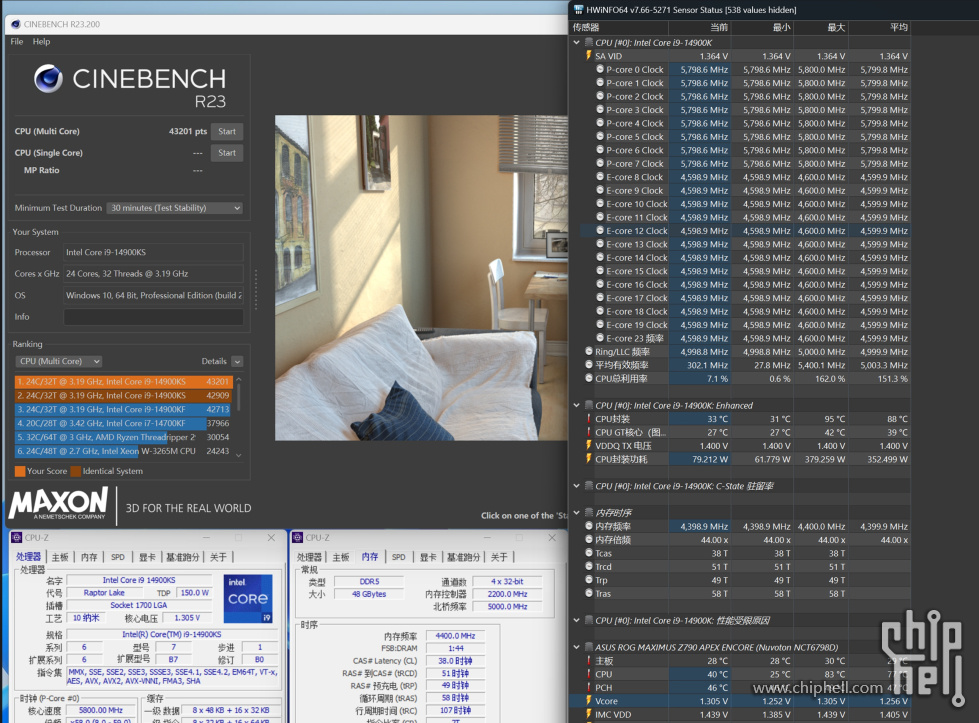Screen dimensions: 979x723
Task: Start the CPU (Single Core) test
Action: (227, 153)
